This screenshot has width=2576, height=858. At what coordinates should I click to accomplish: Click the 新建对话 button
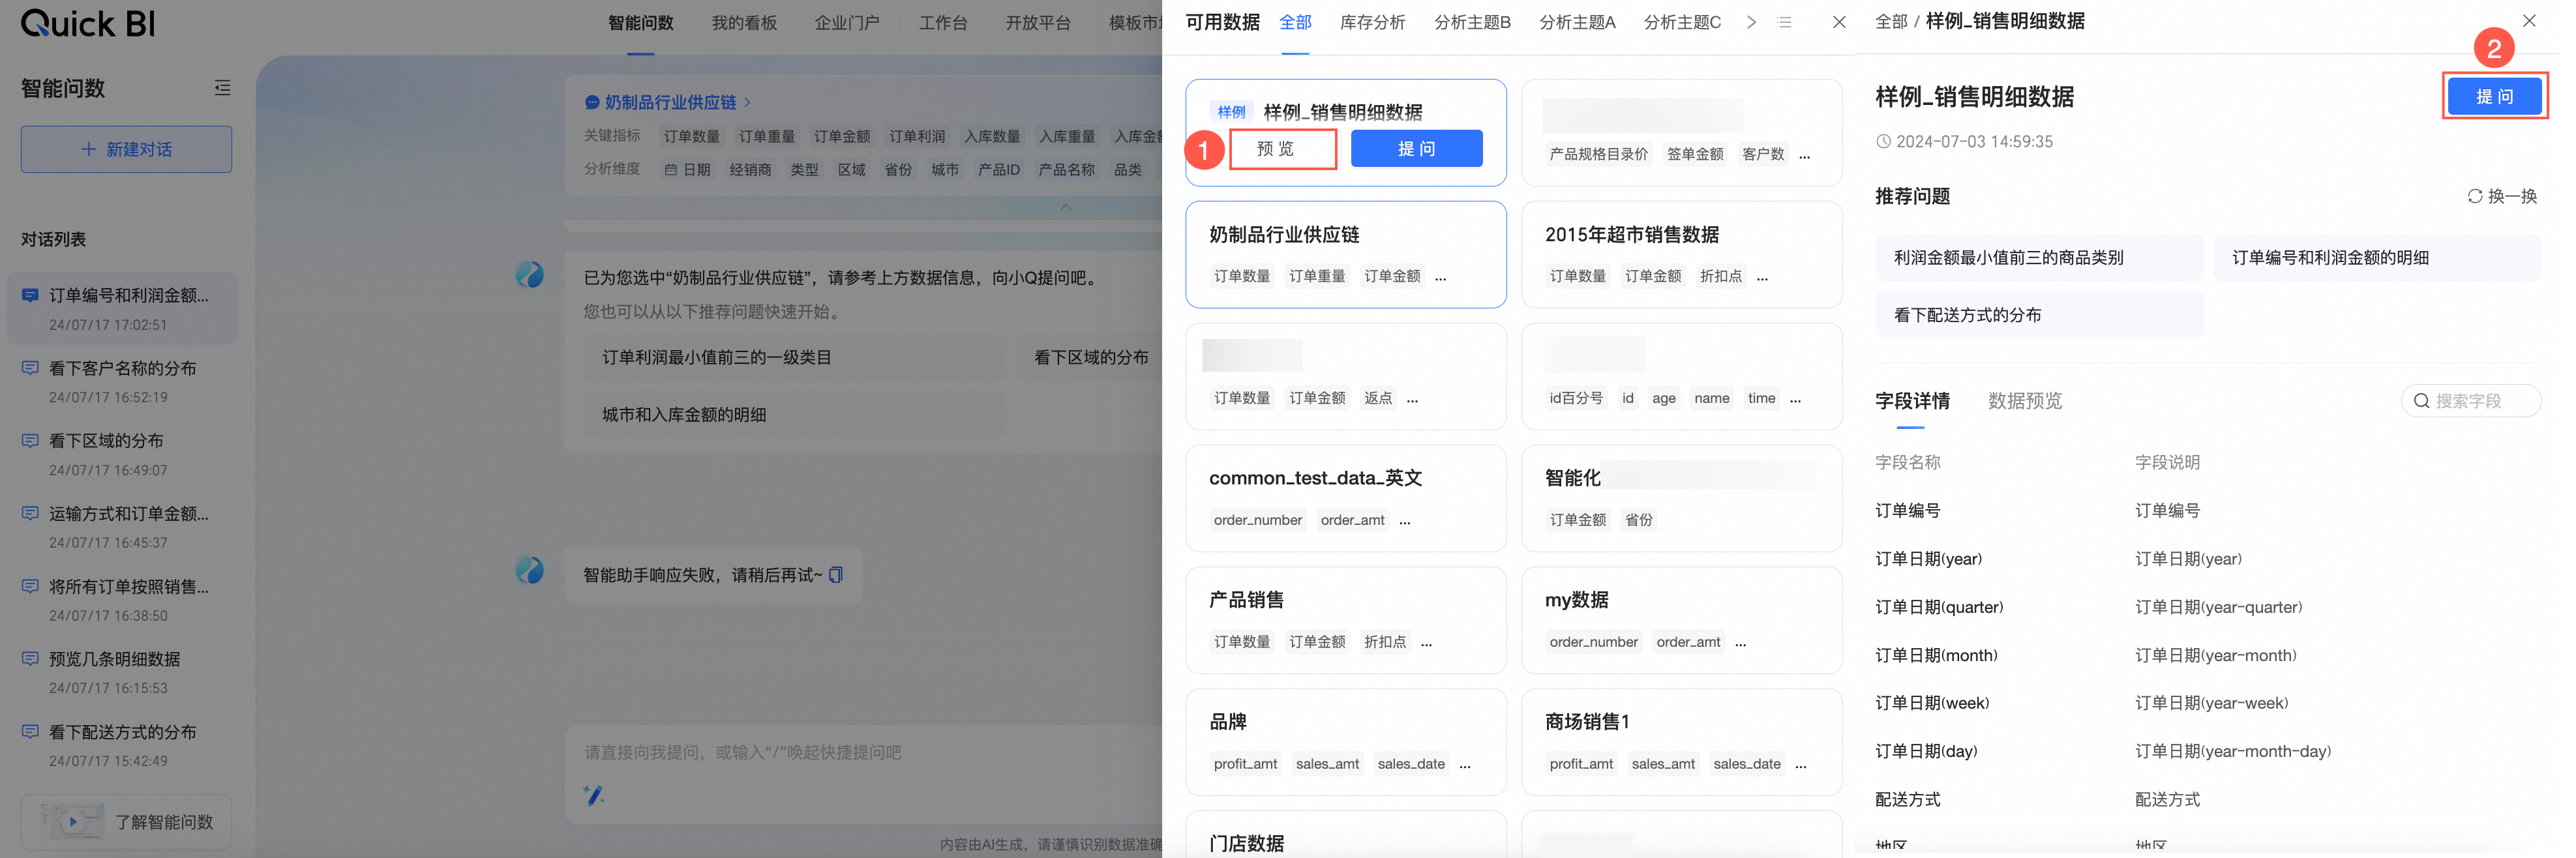pos(126,149)
